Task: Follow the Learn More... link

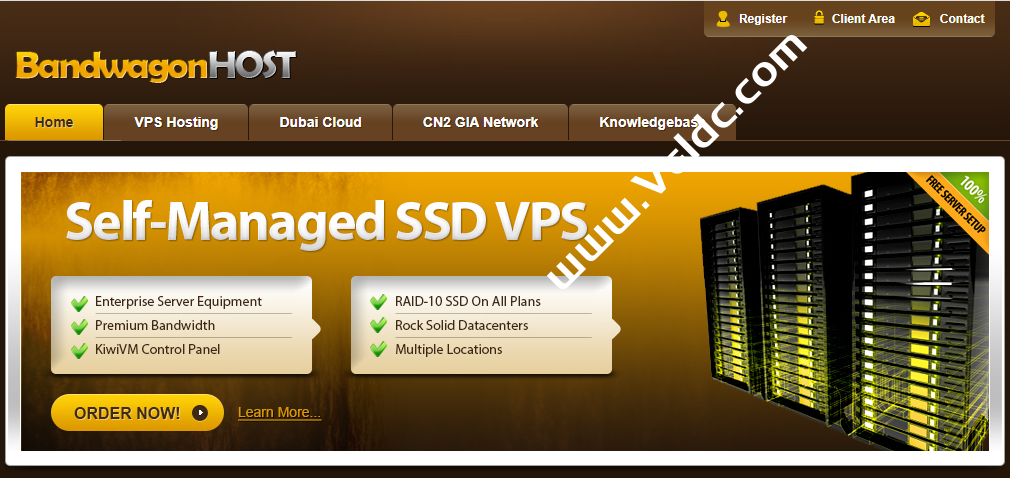Action: [280, 412]
